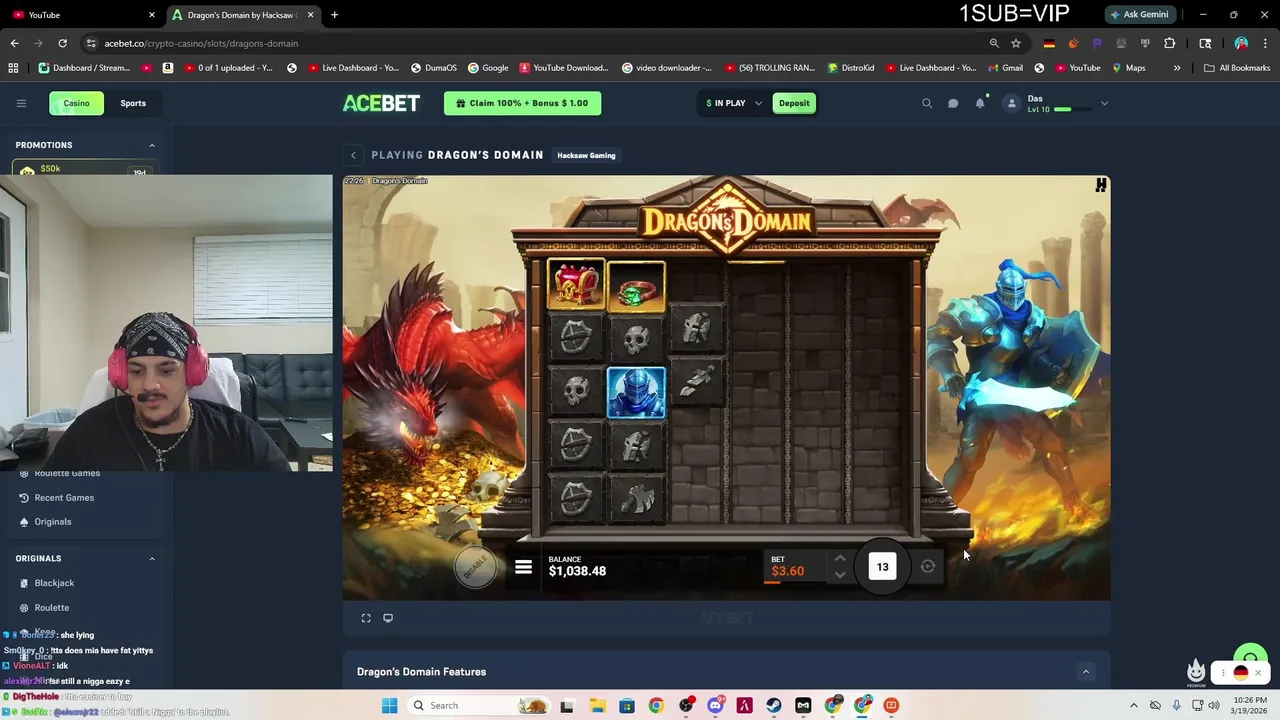This screenshot has width=1280, height=720.
Task: Show hidden system tray icons
Action: (x=1133, y=705)
